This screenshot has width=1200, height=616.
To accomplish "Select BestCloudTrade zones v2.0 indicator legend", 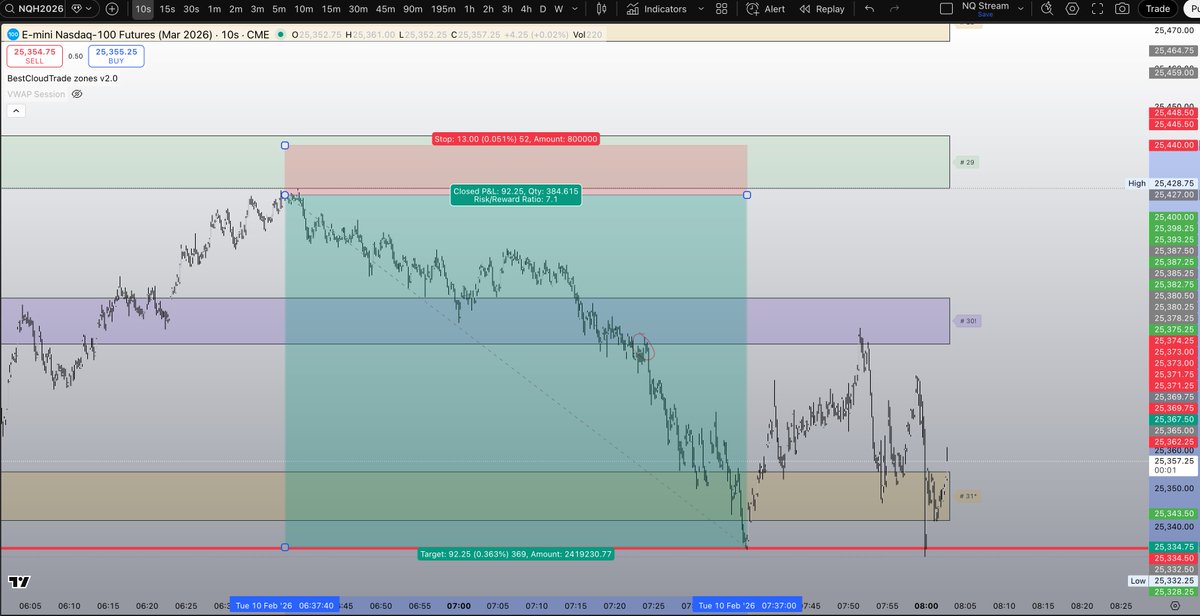I will tap(62, 78).
